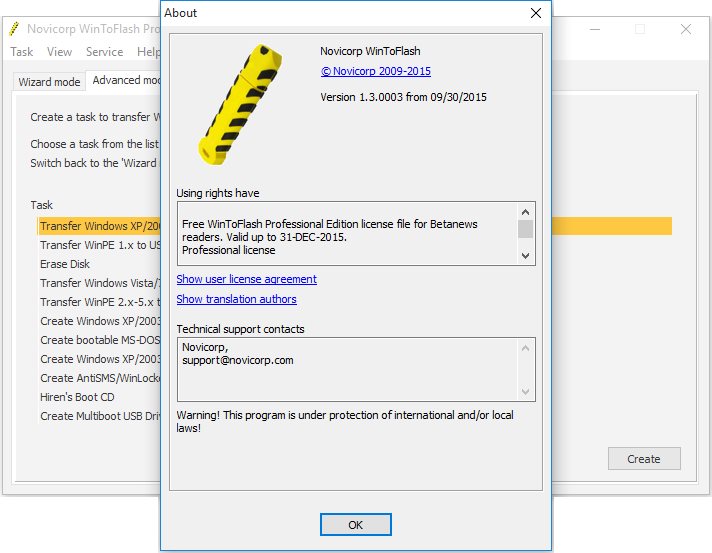Select the Transfer WinPE 2.x-5.x task
712x553 pixels.
(99, 302)
